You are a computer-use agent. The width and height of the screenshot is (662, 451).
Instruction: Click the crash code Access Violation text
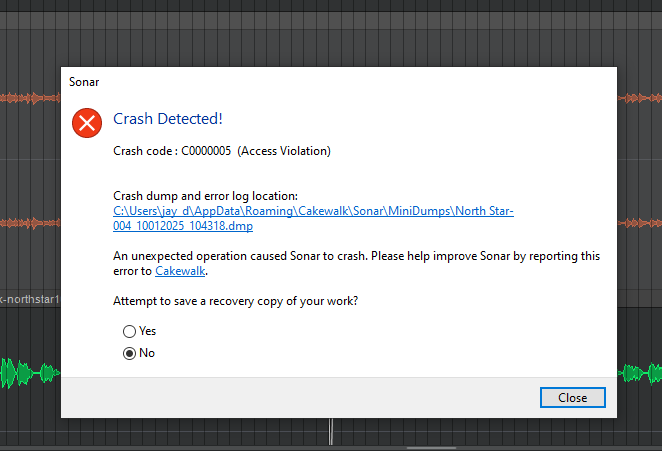pos(221,151)
